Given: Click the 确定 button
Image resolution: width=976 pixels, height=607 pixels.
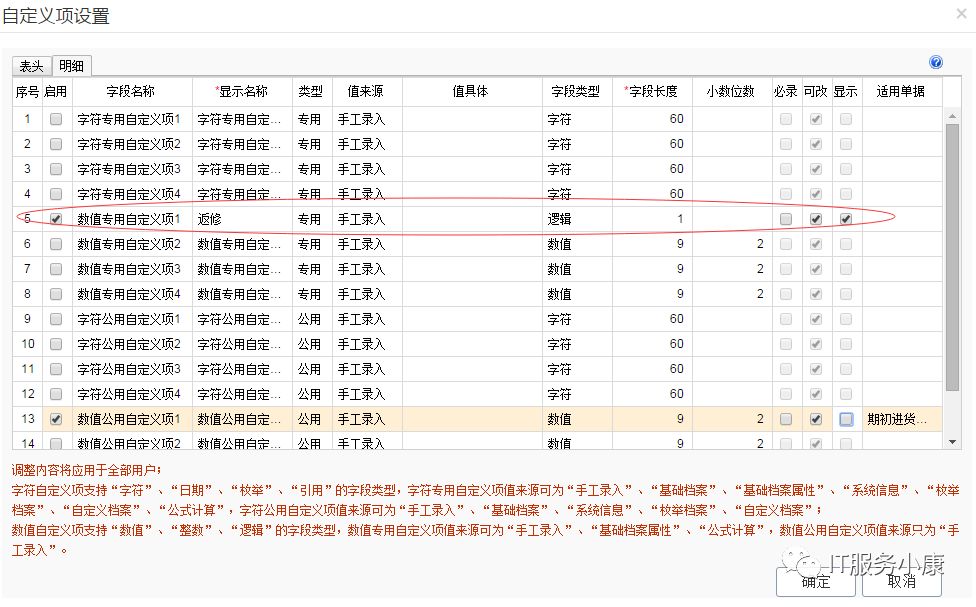Looking at the screenshot, I should coord(815,582).
